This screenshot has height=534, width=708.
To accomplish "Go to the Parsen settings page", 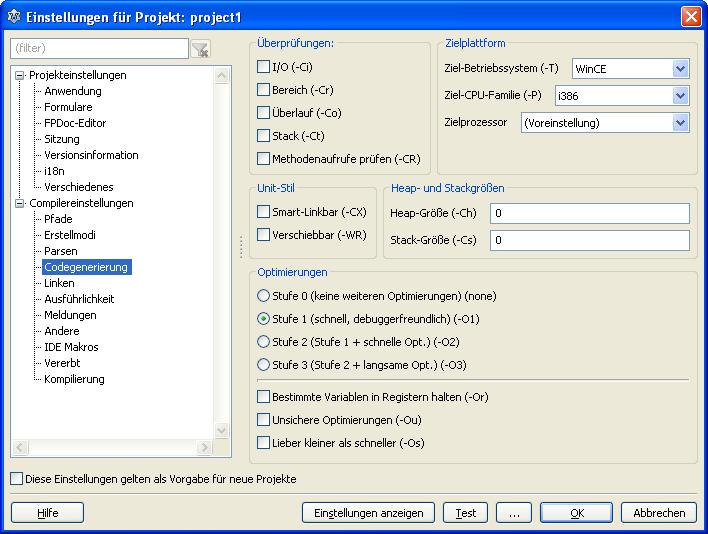I will pos(60,251).
